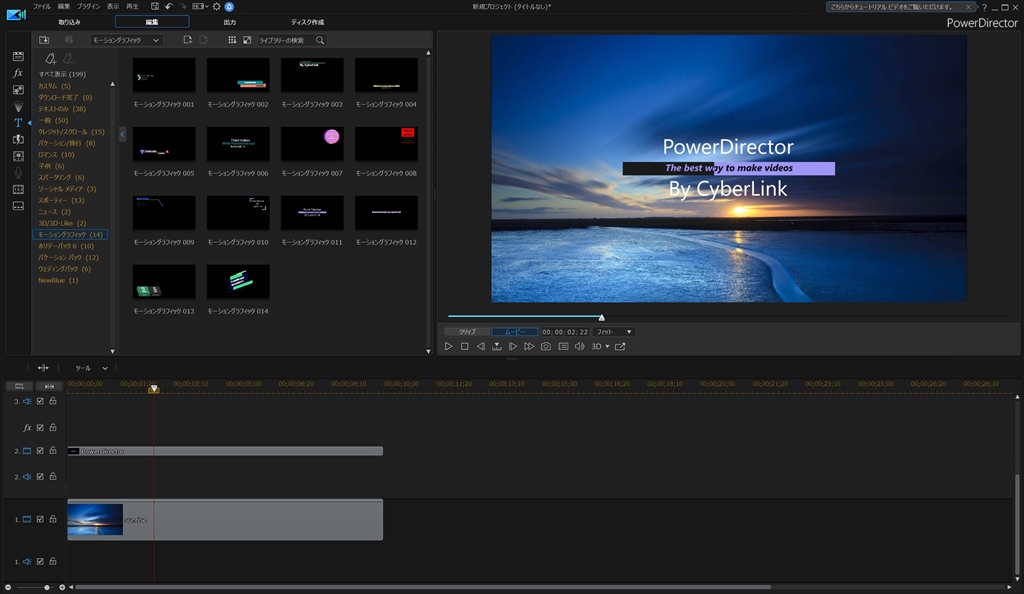The width and height of the screenshot is (1024, 594).
Task: Open the Title Room T icon
Action: [x=18, y=123]
